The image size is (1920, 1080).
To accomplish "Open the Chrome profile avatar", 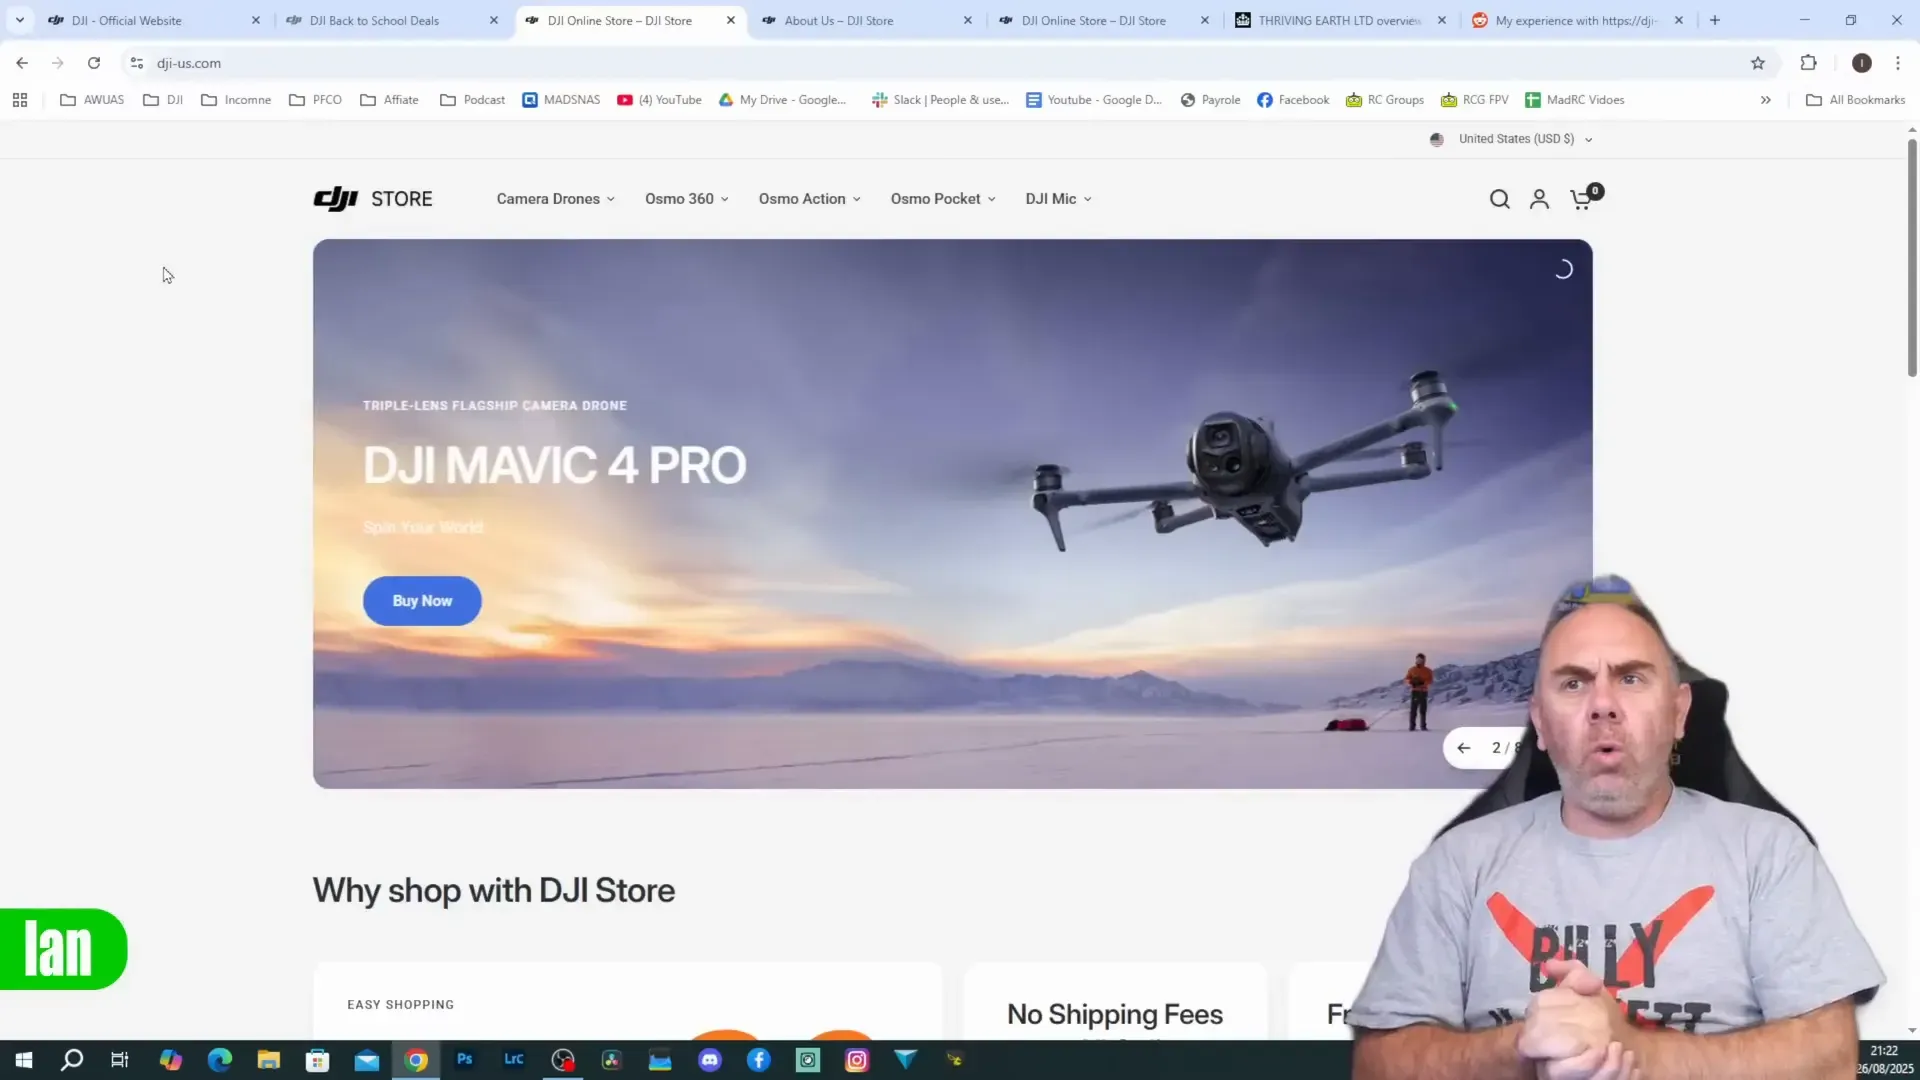I will tap(1861, 63).
